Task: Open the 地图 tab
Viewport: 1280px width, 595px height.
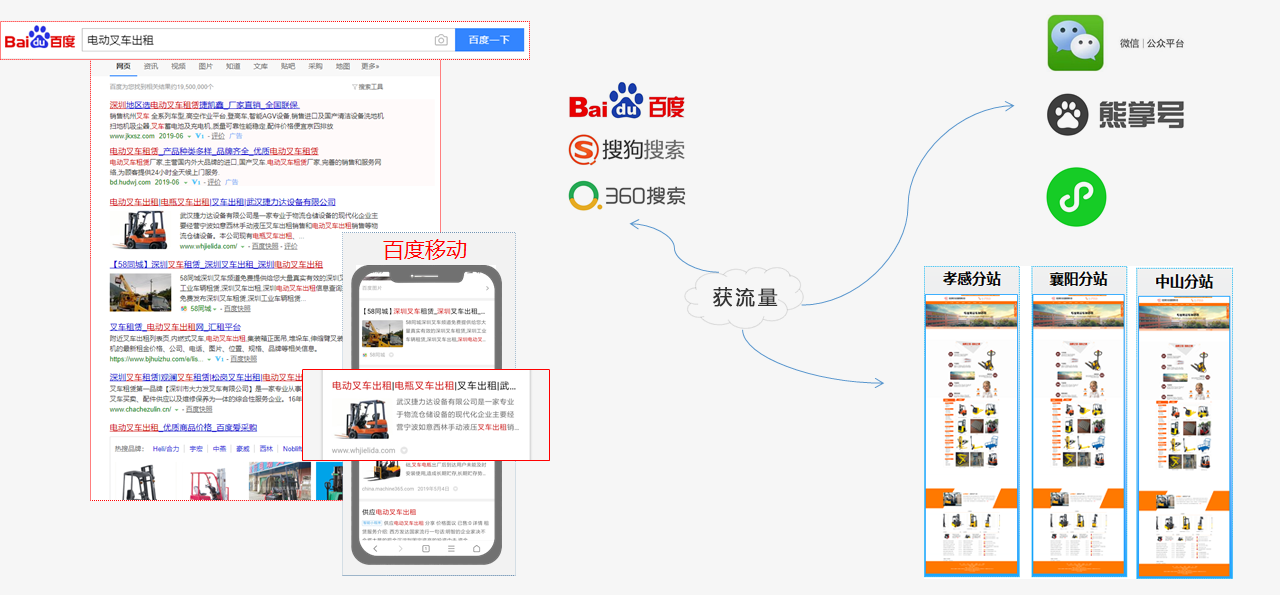Action: [343, 66]
